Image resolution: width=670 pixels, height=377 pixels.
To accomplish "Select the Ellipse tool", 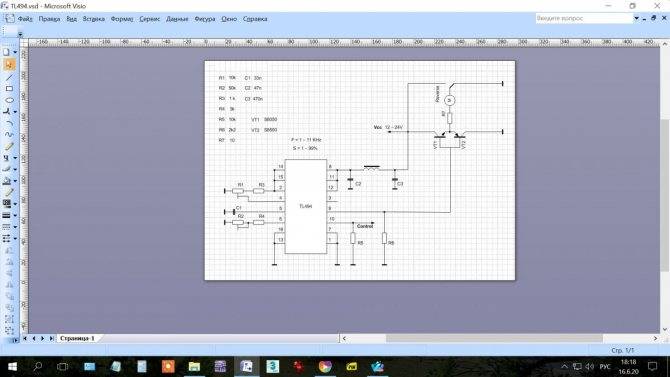I will pos(9,100).
